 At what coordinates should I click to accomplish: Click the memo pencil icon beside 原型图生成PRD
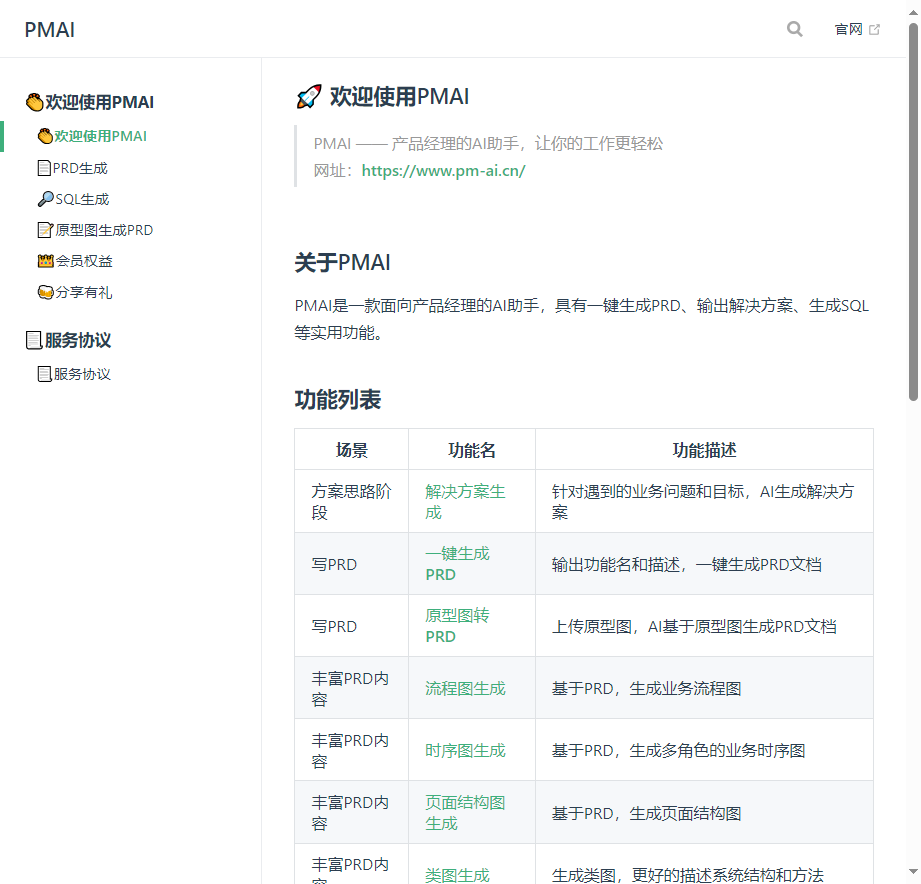tap(45, 230)
